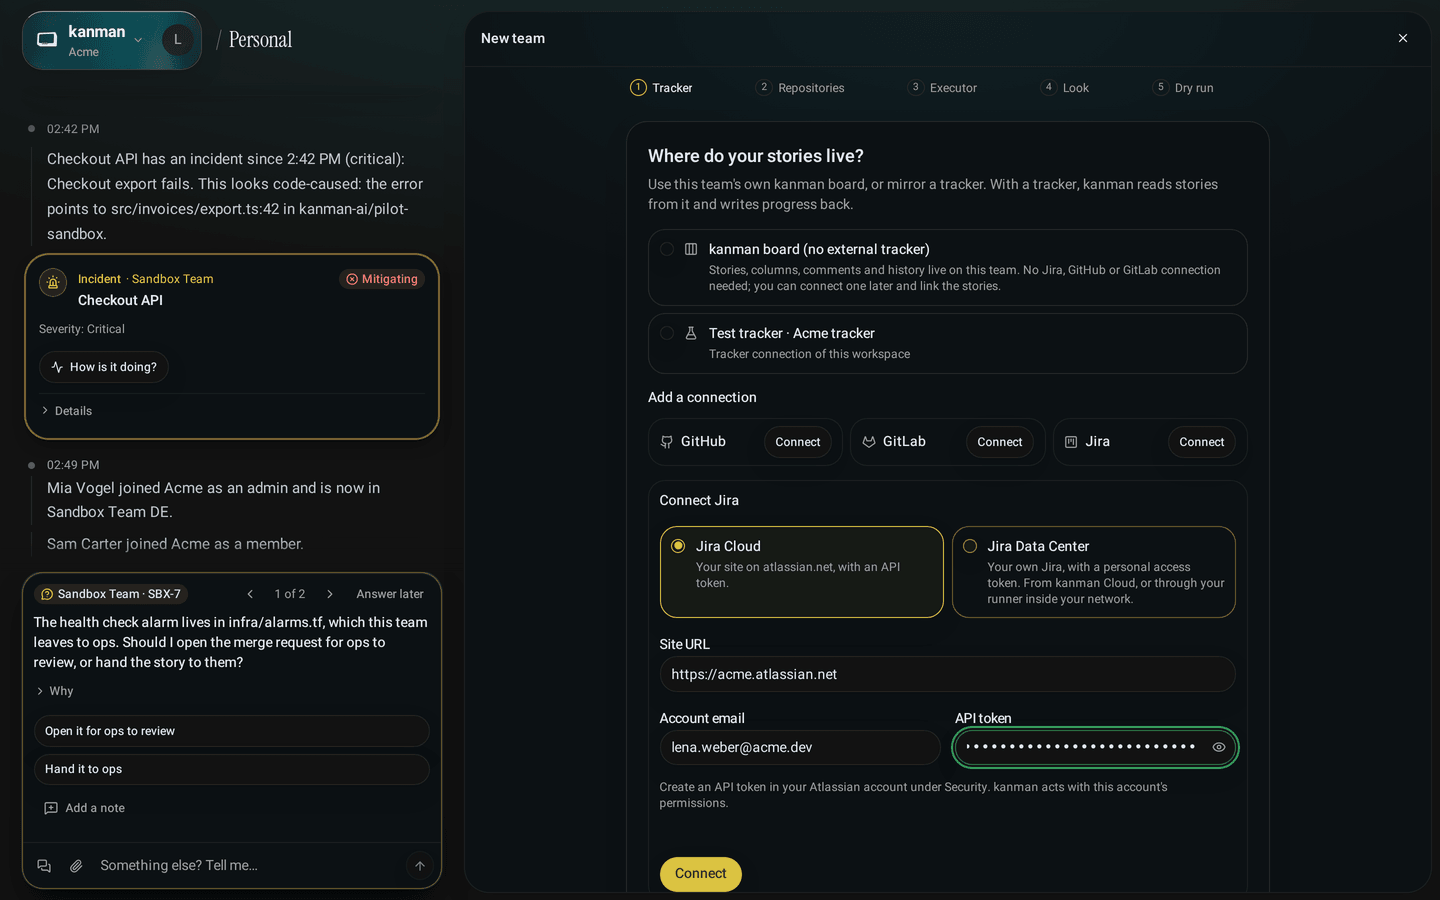
Task: Go to the Look step
Action: pyautogui.click(x=1065, y=88)
